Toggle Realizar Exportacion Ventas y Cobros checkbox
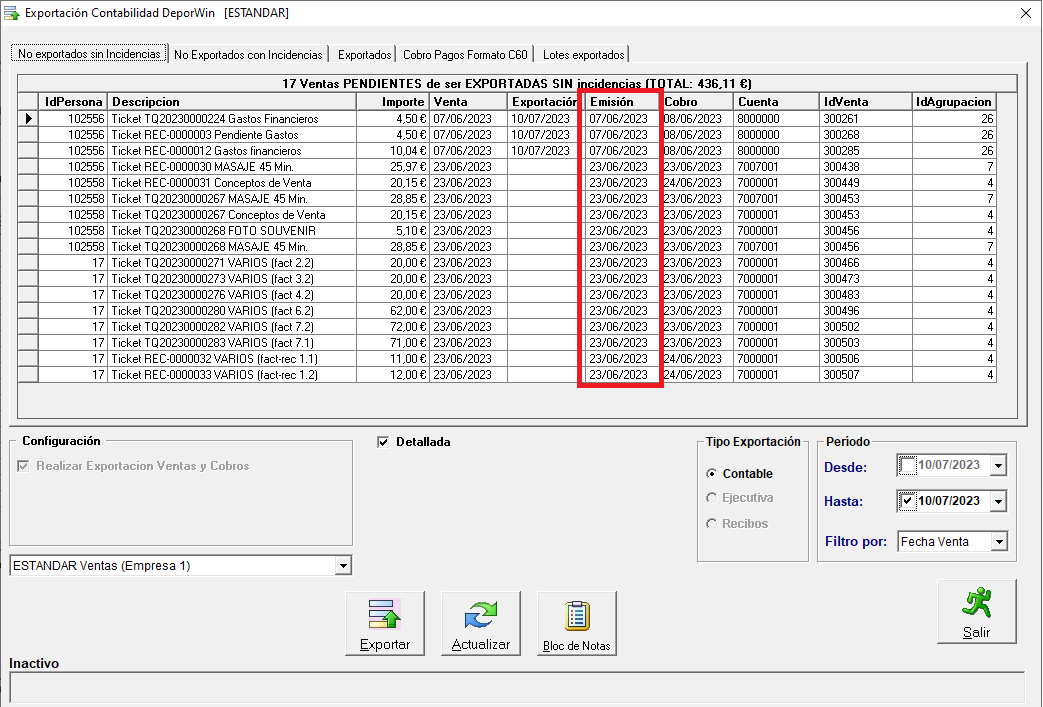Screen dimensions: 1043x707 23,466
